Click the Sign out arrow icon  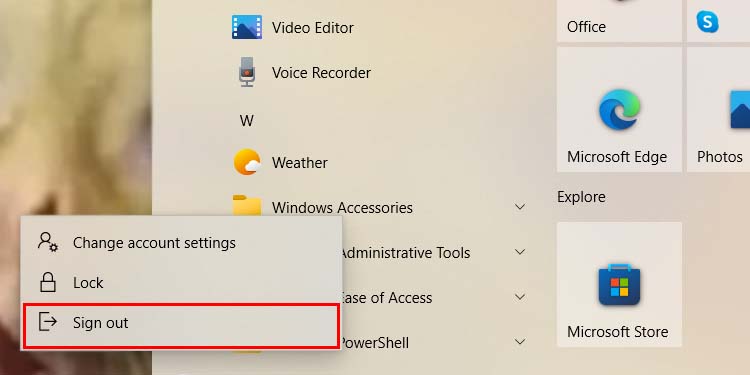[48, 321]
